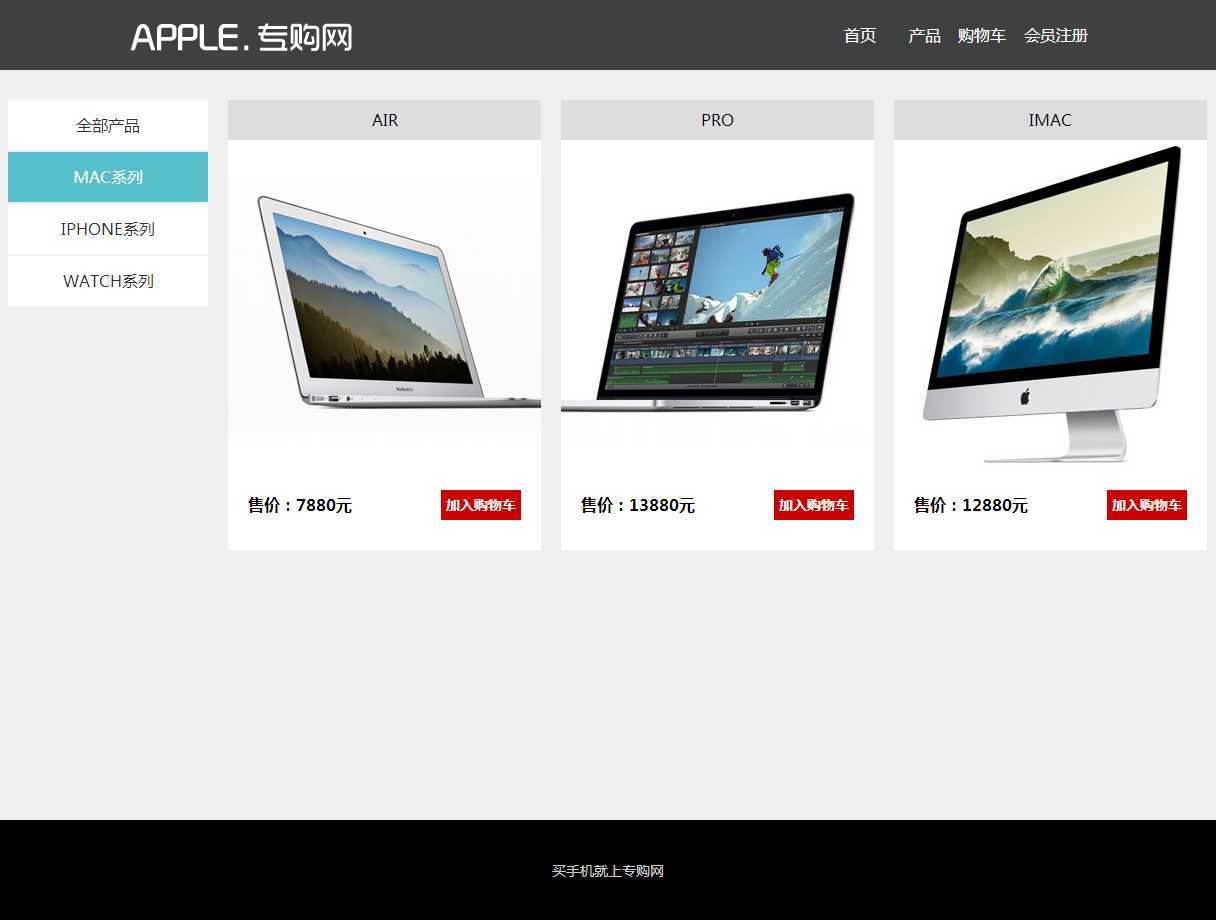Add the PRO to cart with 加入购物车
Viewport: 1216px width, 920px height.
pyautogui.click(x=813, y=505)
